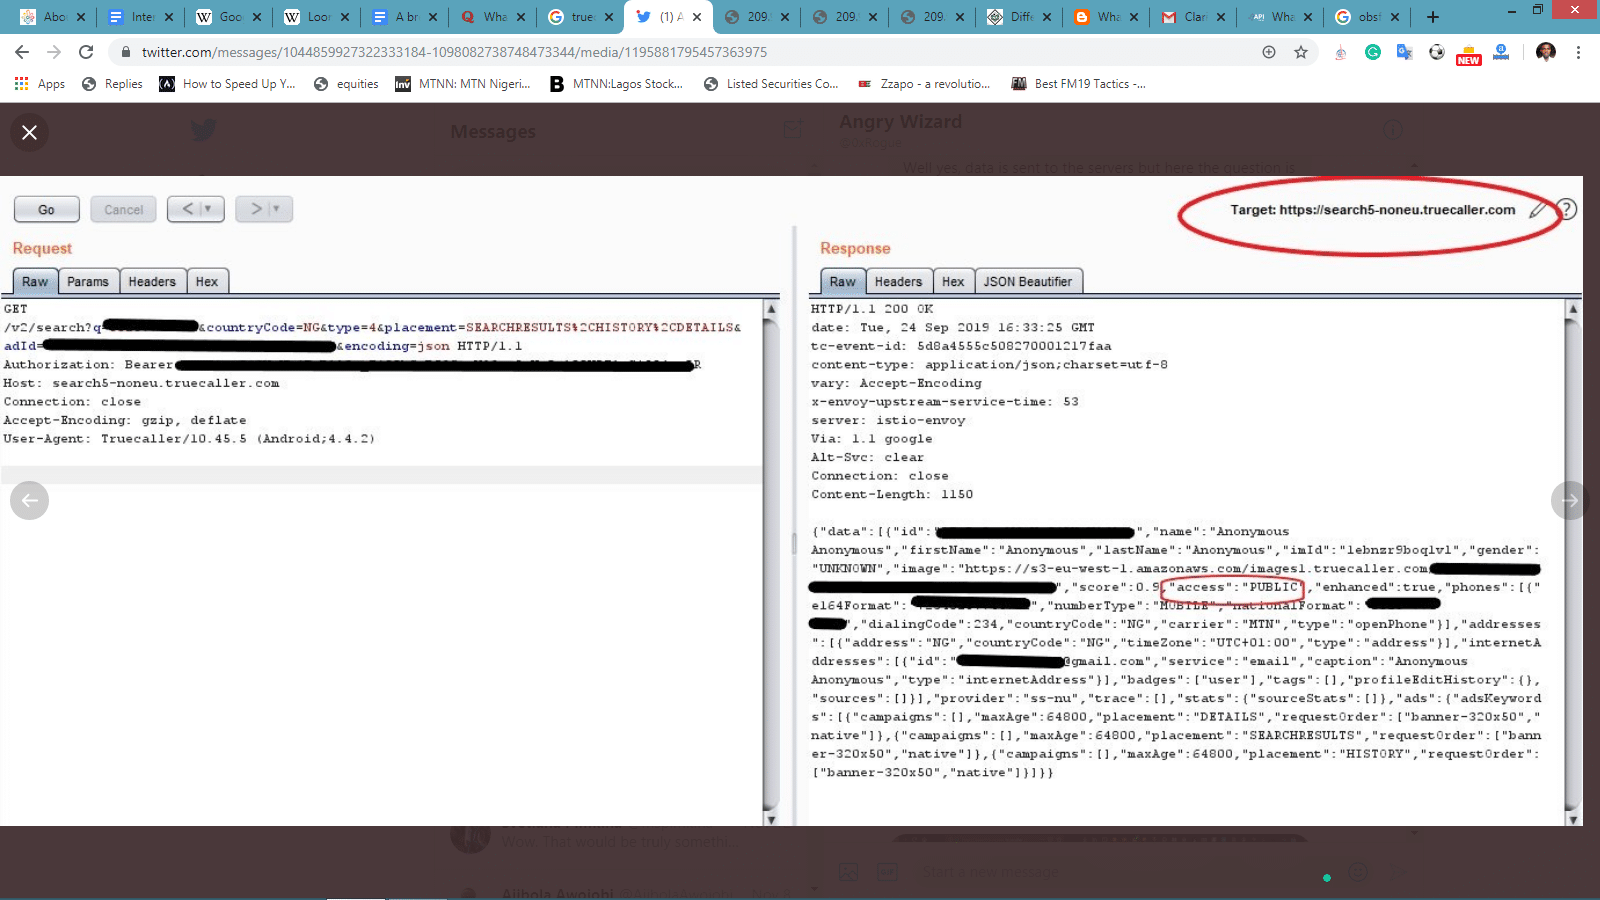
Task: Switch to the Quora 'Wha' tab
Action: (x=491, y=17)
